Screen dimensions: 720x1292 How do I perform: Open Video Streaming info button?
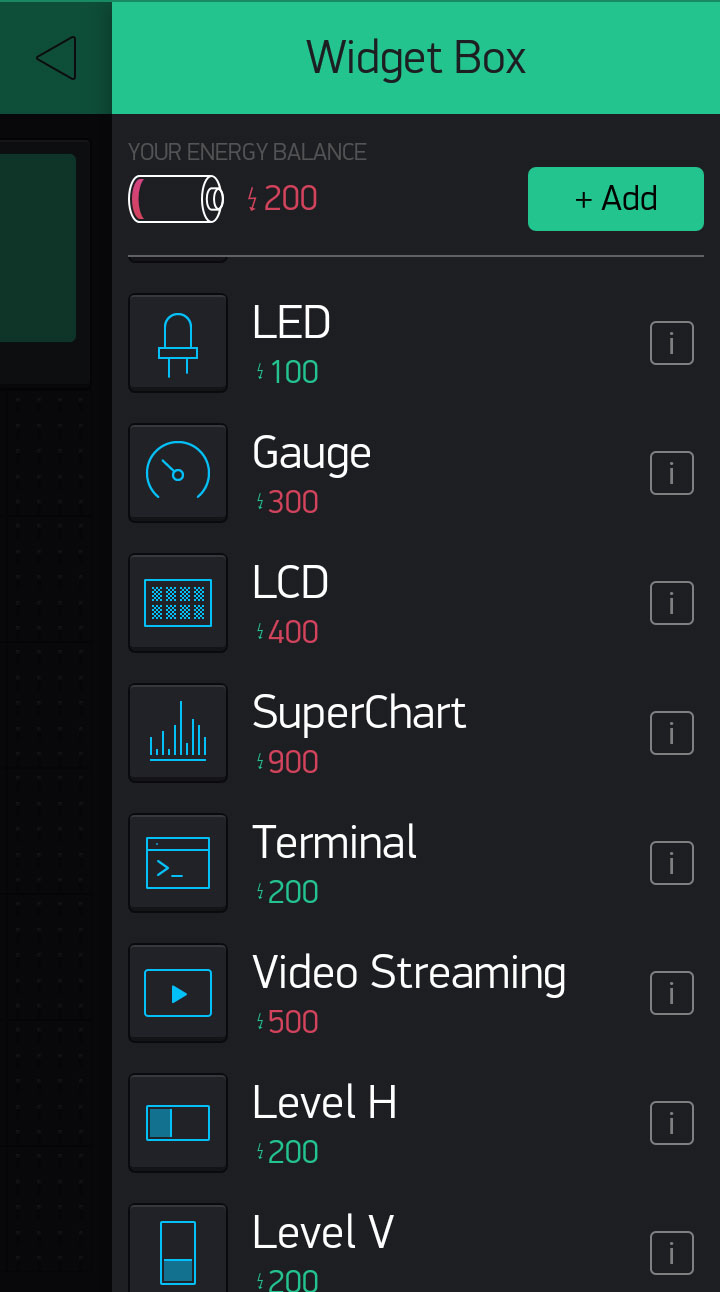click(671, 993)
